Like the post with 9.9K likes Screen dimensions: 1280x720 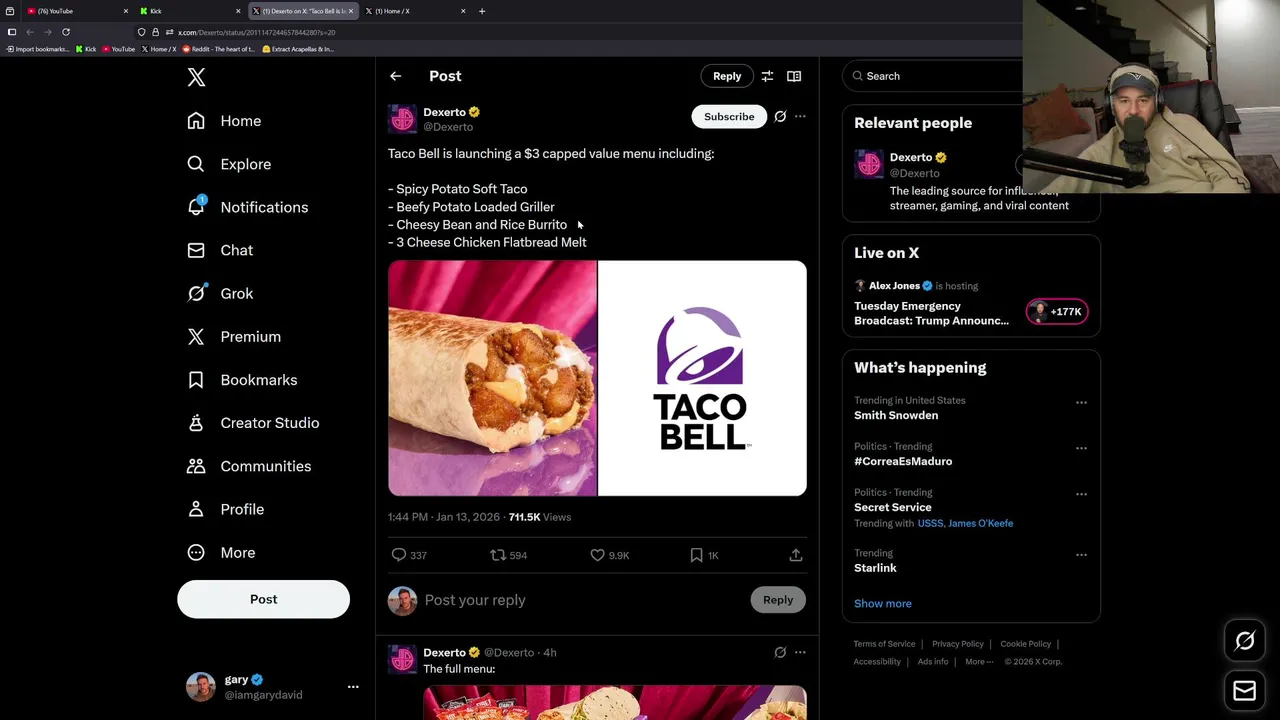coord(609,555)
